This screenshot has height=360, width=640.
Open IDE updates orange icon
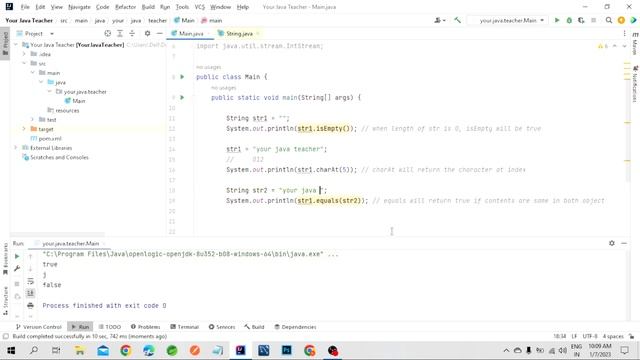[x=621, y=20]
